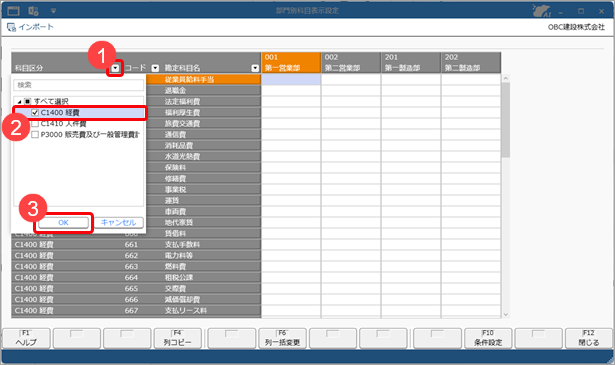The image size is (615, 365).
Task: Select the 事業税 account row
Action: [204, 189]
